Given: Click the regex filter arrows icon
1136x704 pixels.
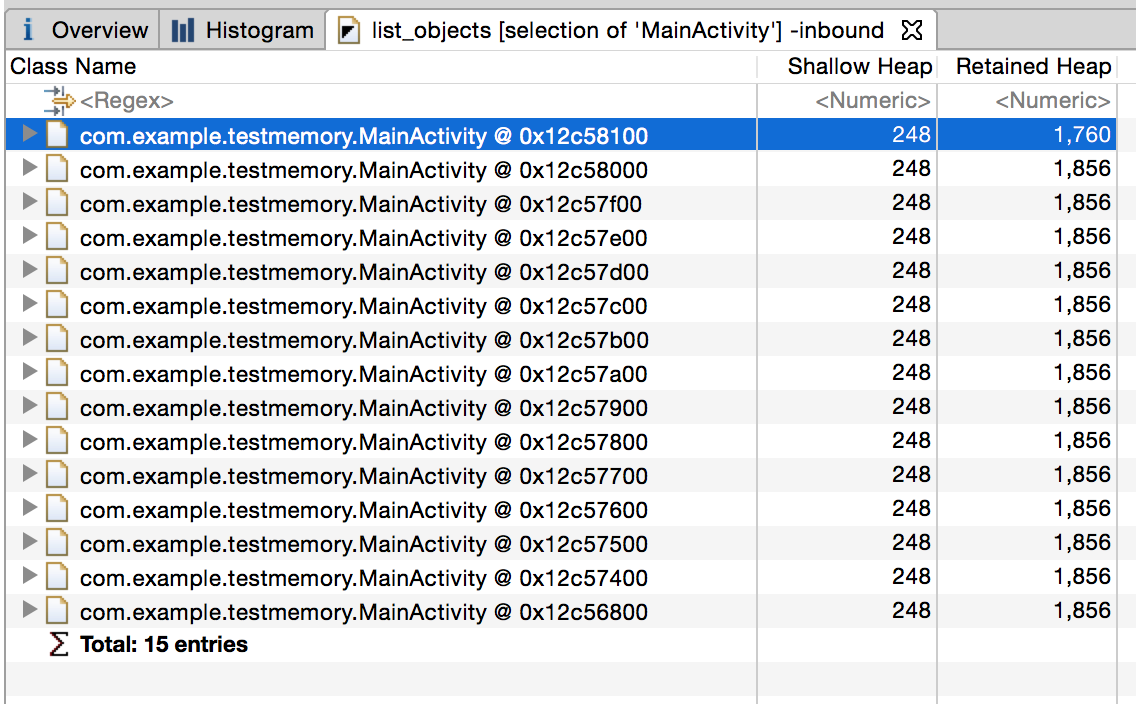Looking at the screenshot, I should point(59,101).
